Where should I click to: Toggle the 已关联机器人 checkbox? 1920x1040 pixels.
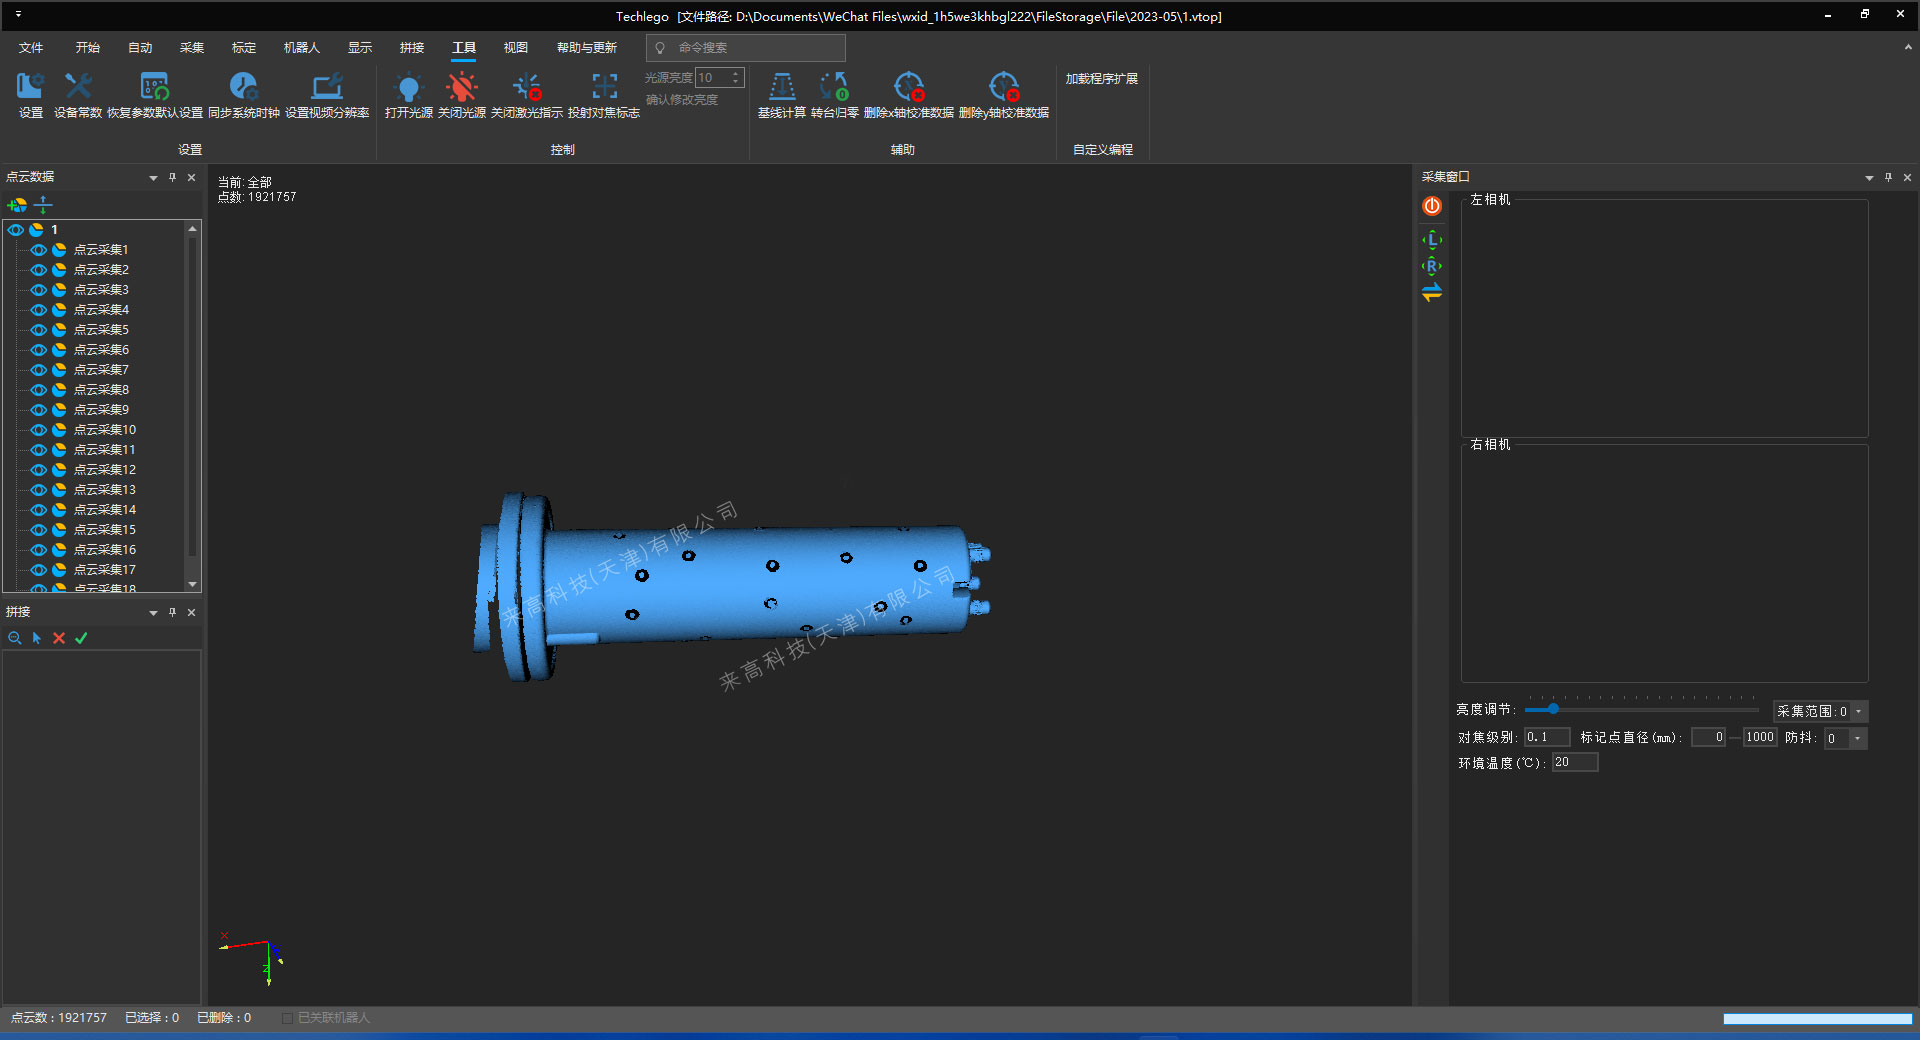[288, 1018]
